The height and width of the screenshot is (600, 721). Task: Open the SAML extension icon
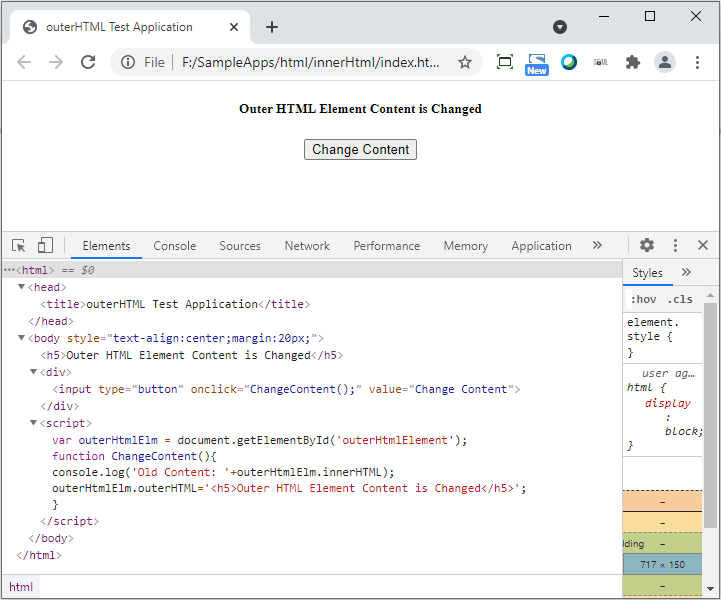pyautogui.click(x=601, y=62)
